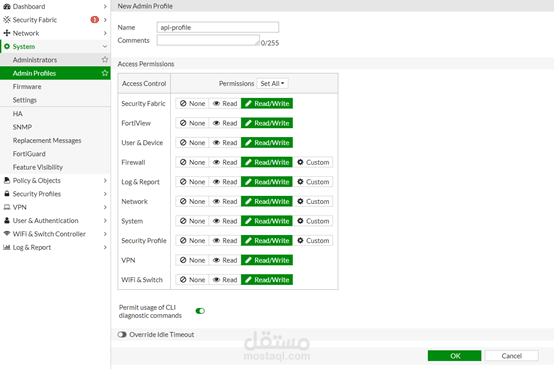Cancel the new admin profile
Viewport: 554px width, 369px height.
tap(512, 356)
